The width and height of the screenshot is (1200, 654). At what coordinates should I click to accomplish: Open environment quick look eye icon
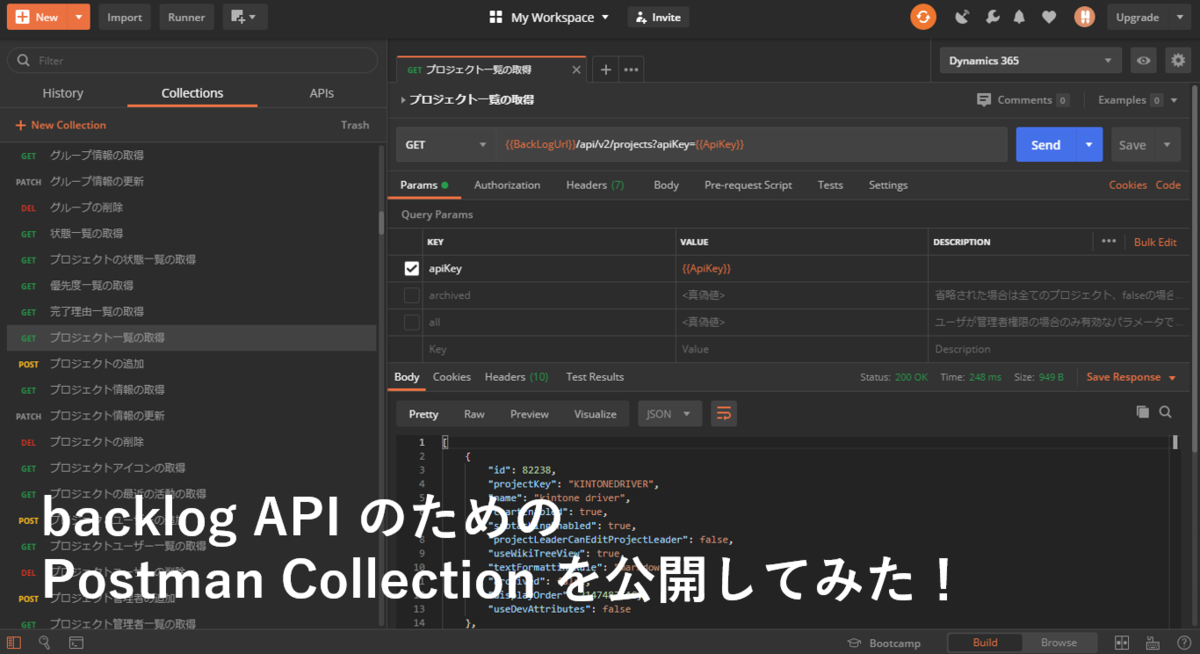click(1143, 61)
